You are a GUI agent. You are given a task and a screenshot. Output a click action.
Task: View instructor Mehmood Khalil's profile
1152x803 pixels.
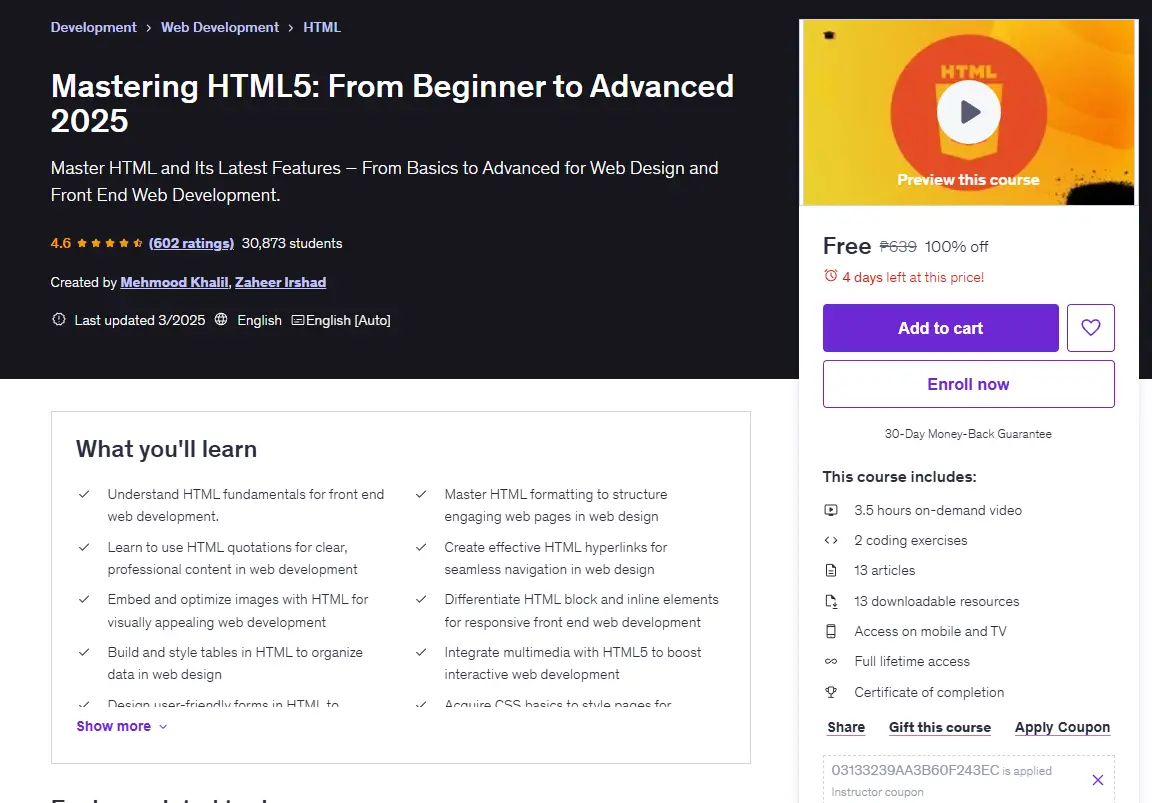pyautogui.click(x=174, y=282)
